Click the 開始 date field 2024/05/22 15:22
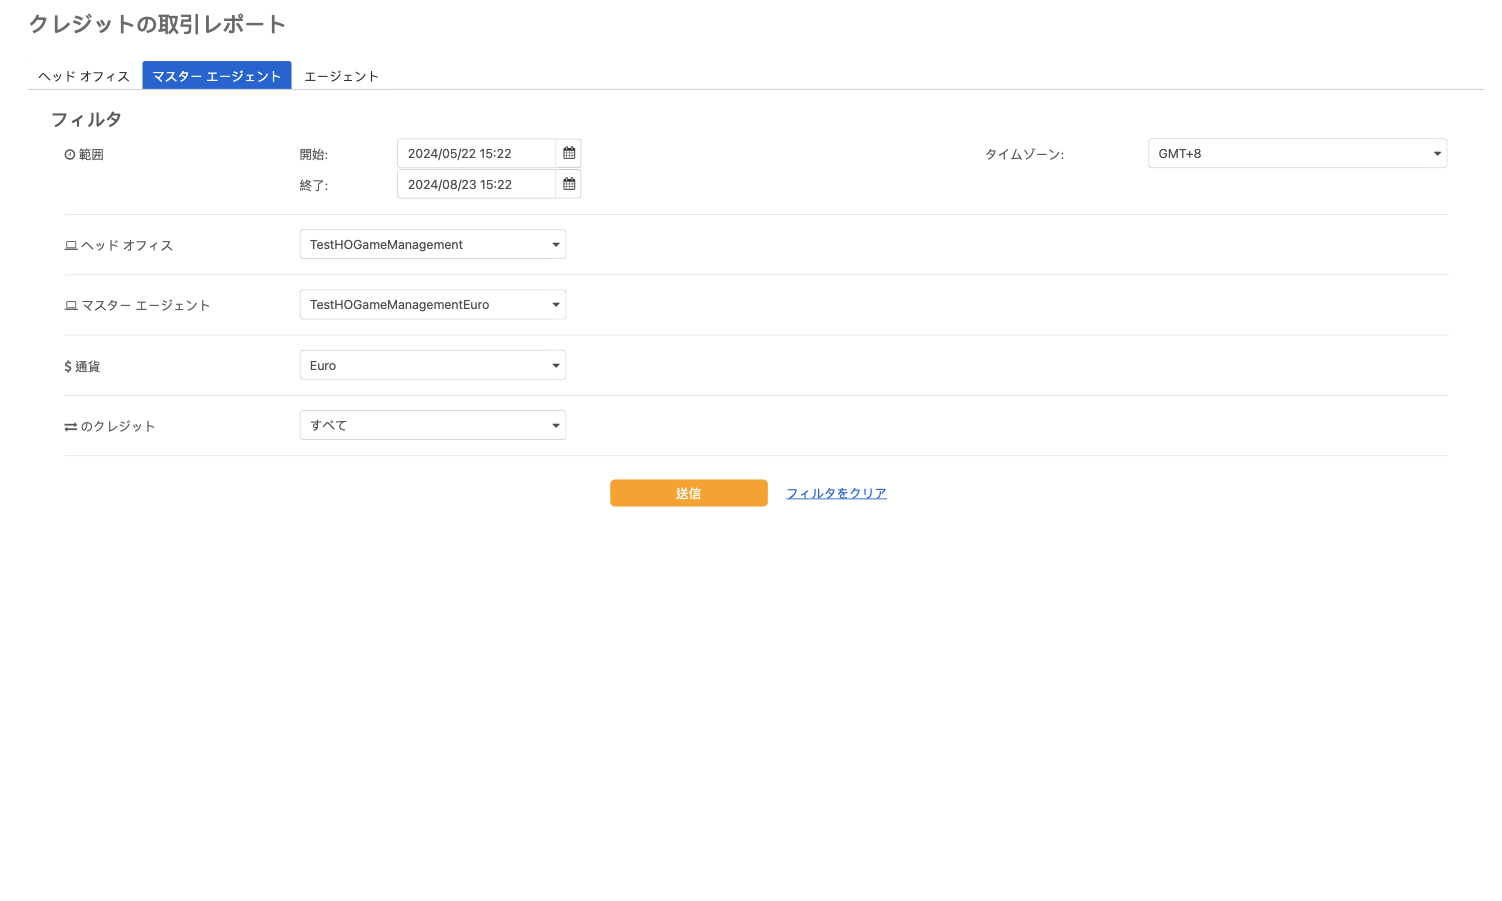This screenshot has width=1502, height=901. (476, 153)
